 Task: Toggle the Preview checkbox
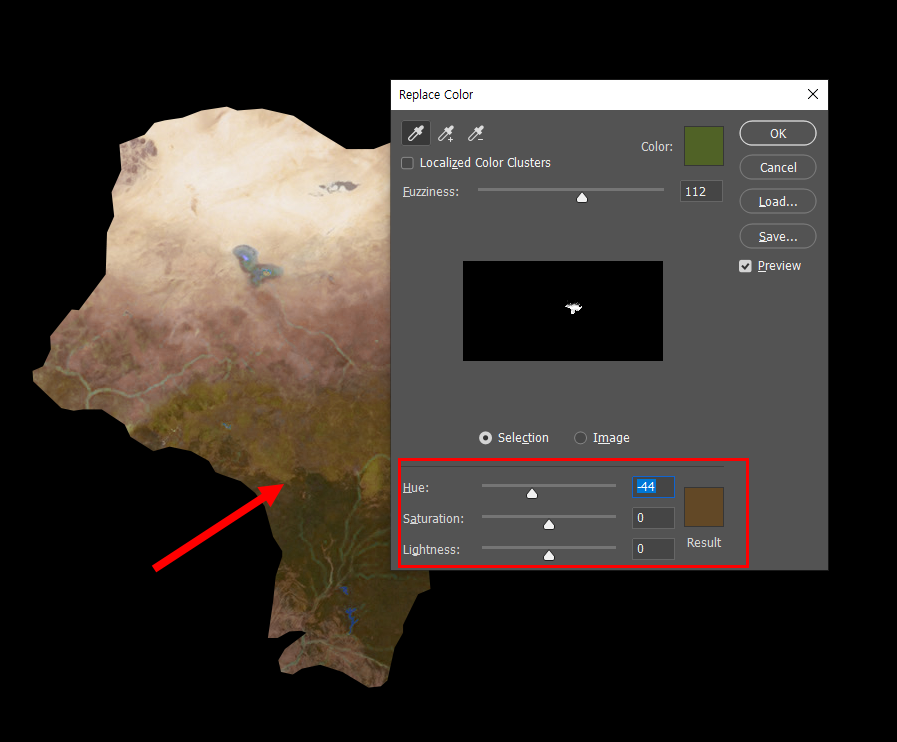[x=745, y=266]
